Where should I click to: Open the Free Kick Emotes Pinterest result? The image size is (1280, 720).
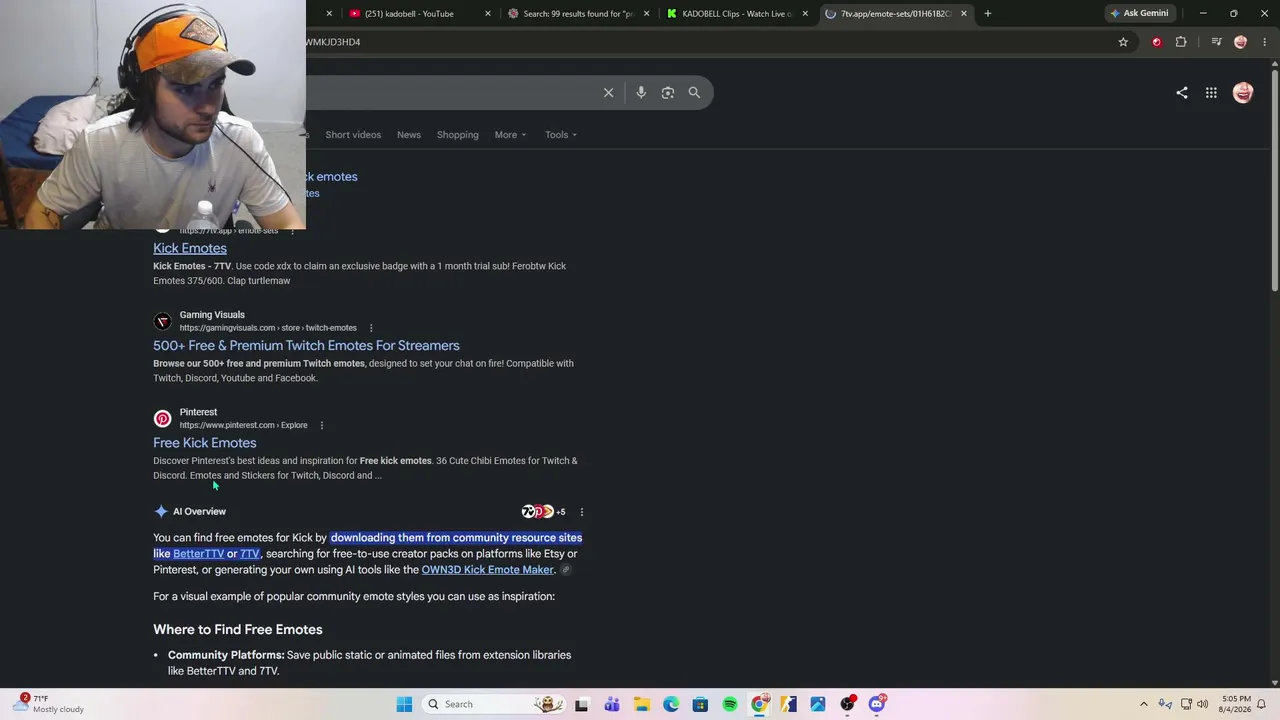tap(205, 443)
